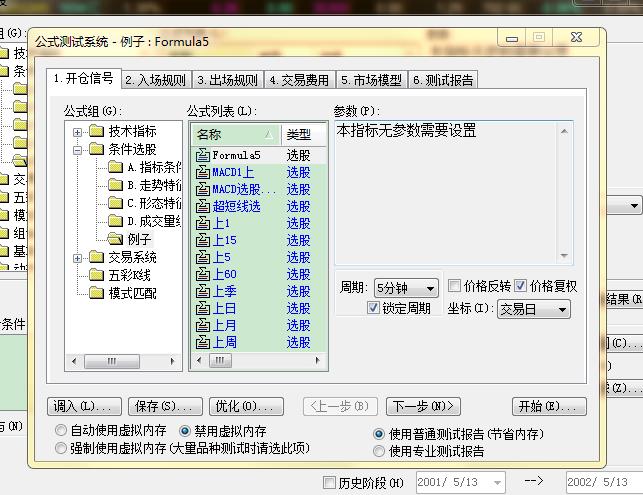Click the MACD选股 formula icon
643x495 pixels.
point(203,189)
